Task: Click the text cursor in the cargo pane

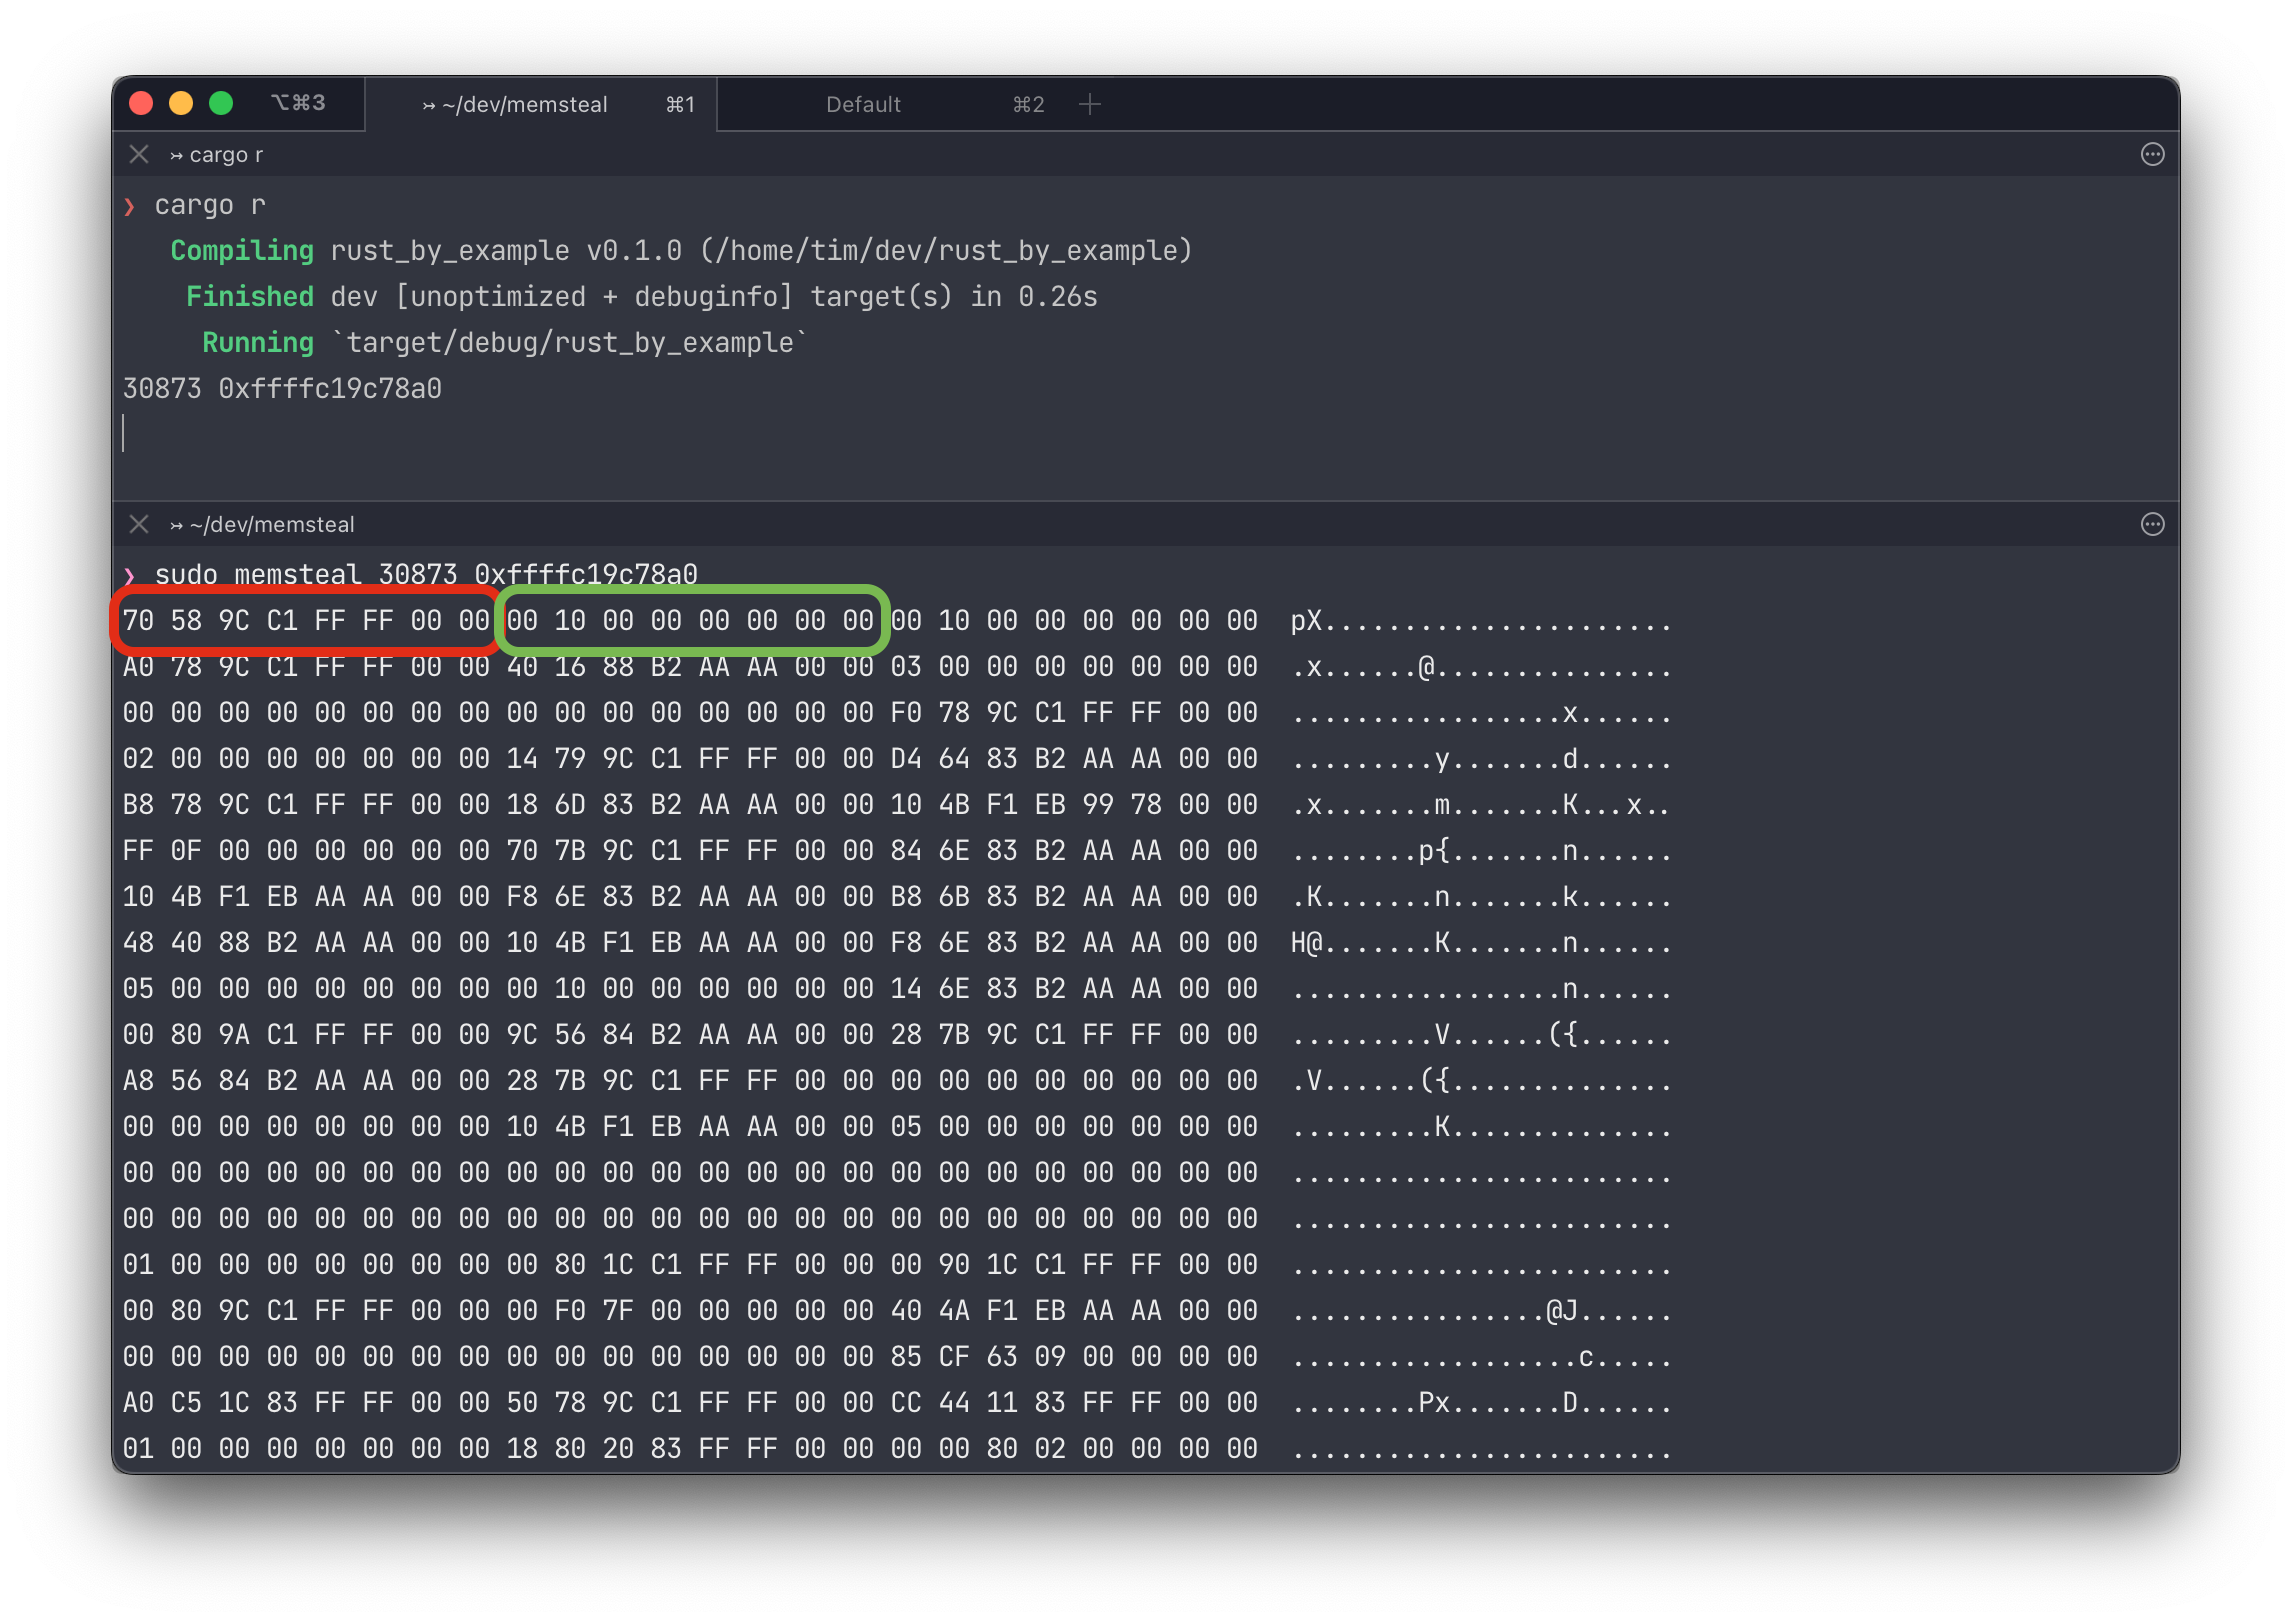Action: pyautogui.click(x=124, y=433)
